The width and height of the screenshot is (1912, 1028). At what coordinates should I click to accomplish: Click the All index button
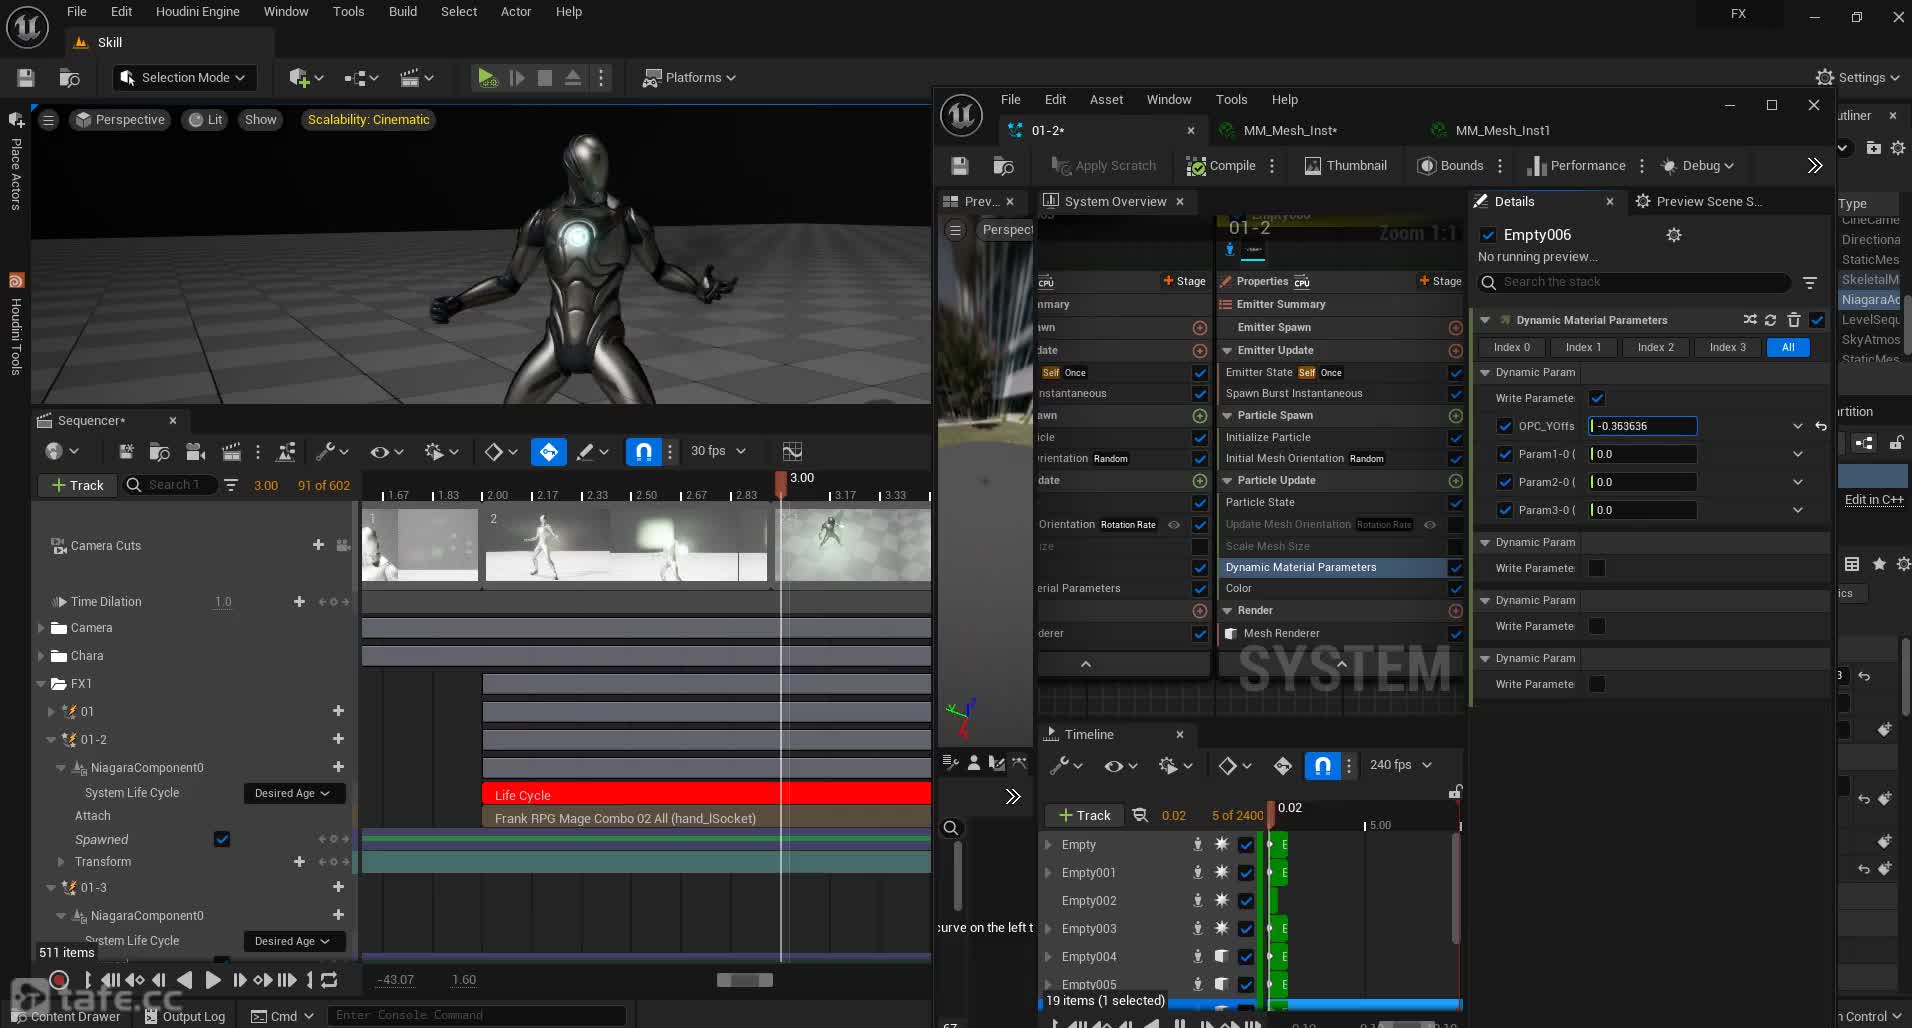[1788, 348]
